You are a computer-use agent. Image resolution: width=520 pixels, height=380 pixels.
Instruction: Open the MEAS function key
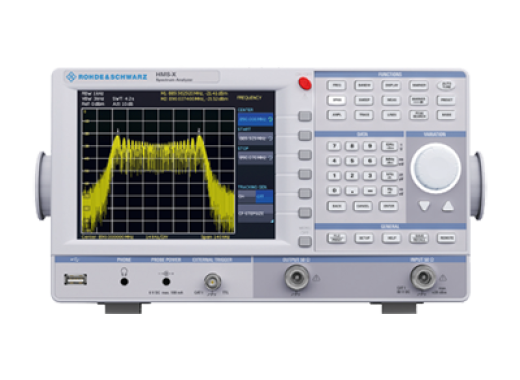click(391, 100)
